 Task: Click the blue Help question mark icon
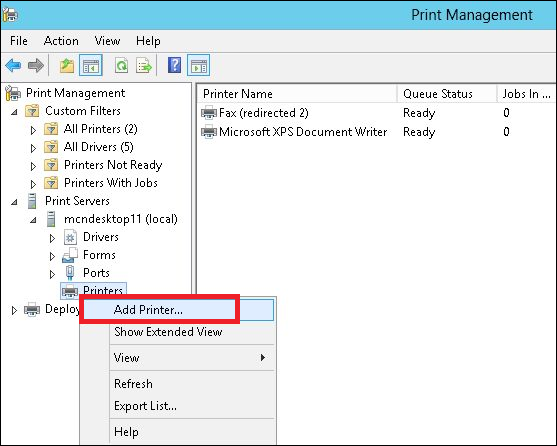pos(174,65)
